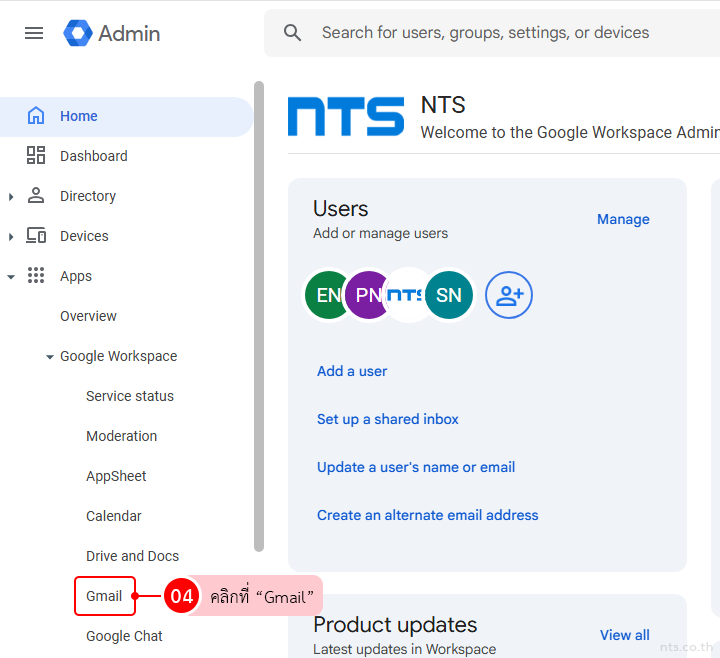The width and height of the screenshot is (720, 658).
Task: Expand the Directory tree arrow
Action: tap(11, 197)
